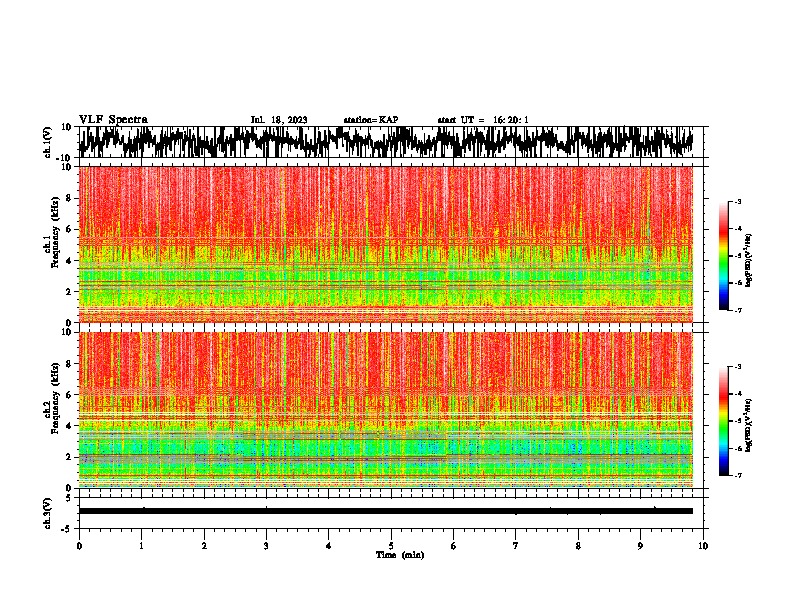
Task: Click time axis tick label 5
Action: click(x=391, y=546)
